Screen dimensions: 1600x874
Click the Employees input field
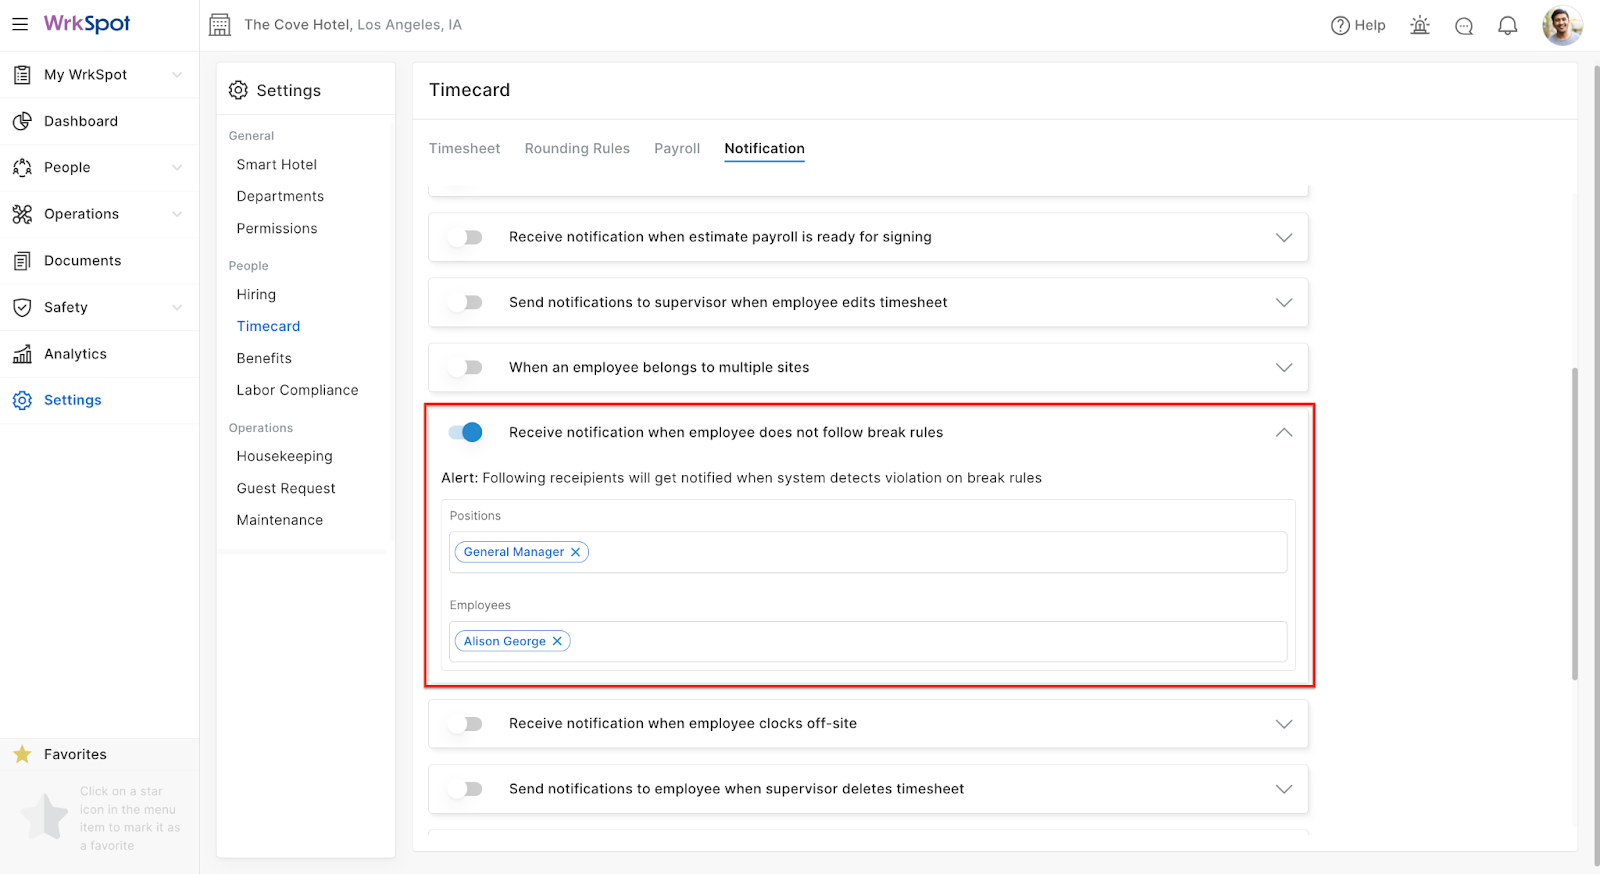tap(920, 642)
